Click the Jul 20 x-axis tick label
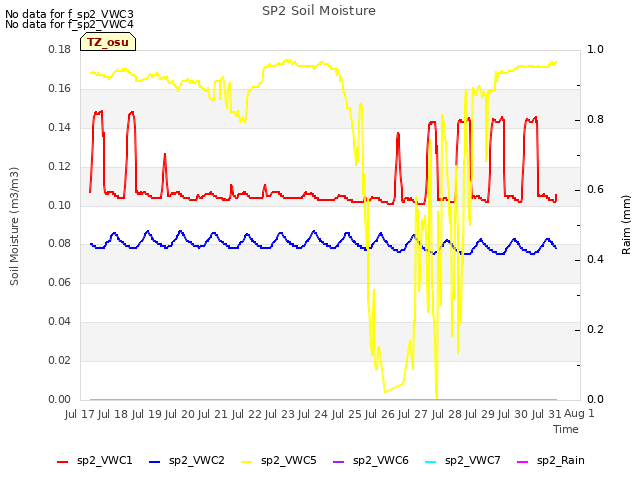Image resolution: width=640 pixels, height=480 pixels. [x=180, y=414]
